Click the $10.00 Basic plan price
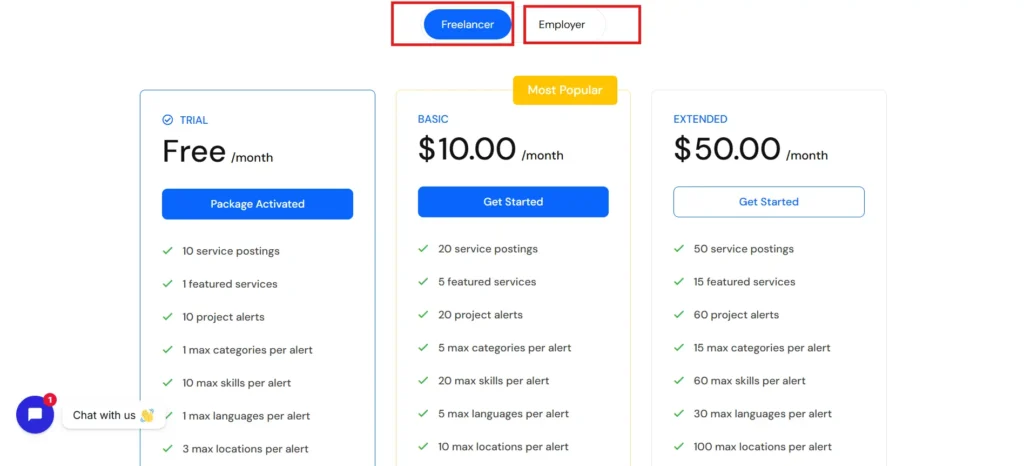Viewport: 1024px width, 466px height. (467, 150)
